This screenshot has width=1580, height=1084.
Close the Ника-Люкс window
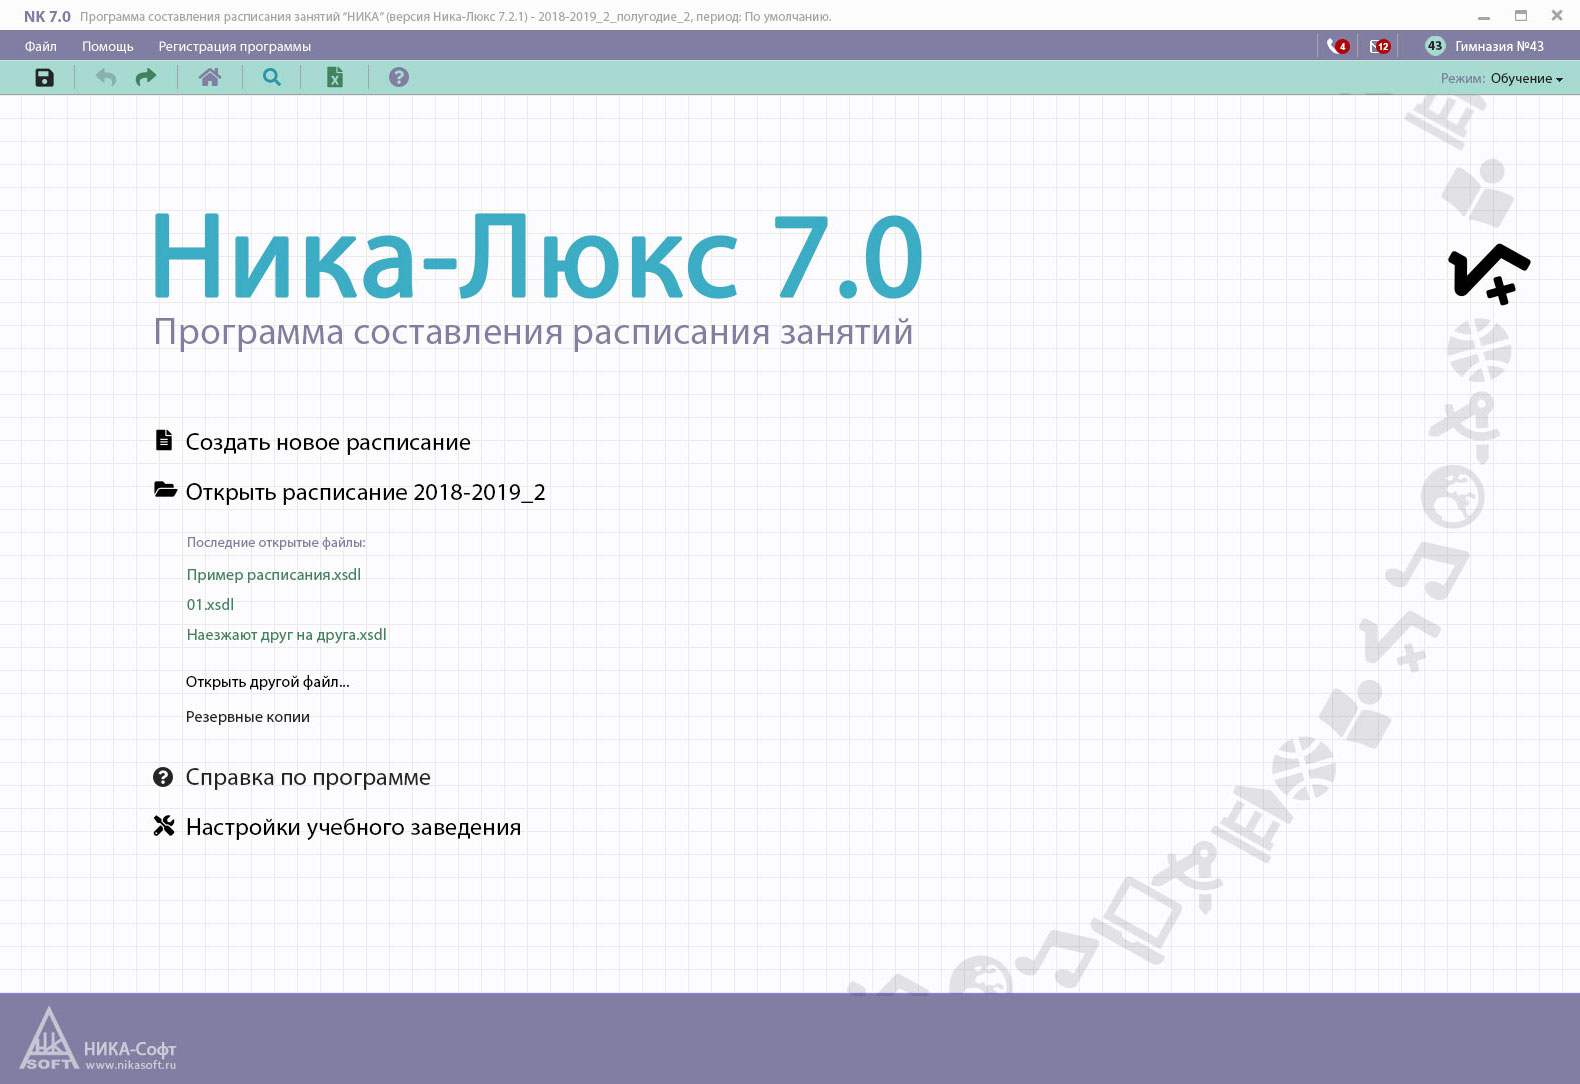point(1557,16)
